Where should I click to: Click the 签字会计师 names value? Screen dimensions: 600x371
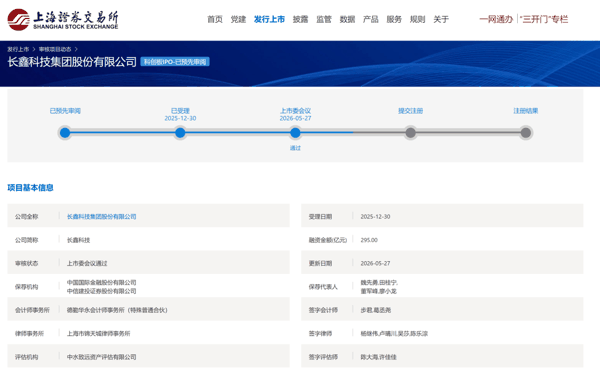pos(375,310)
